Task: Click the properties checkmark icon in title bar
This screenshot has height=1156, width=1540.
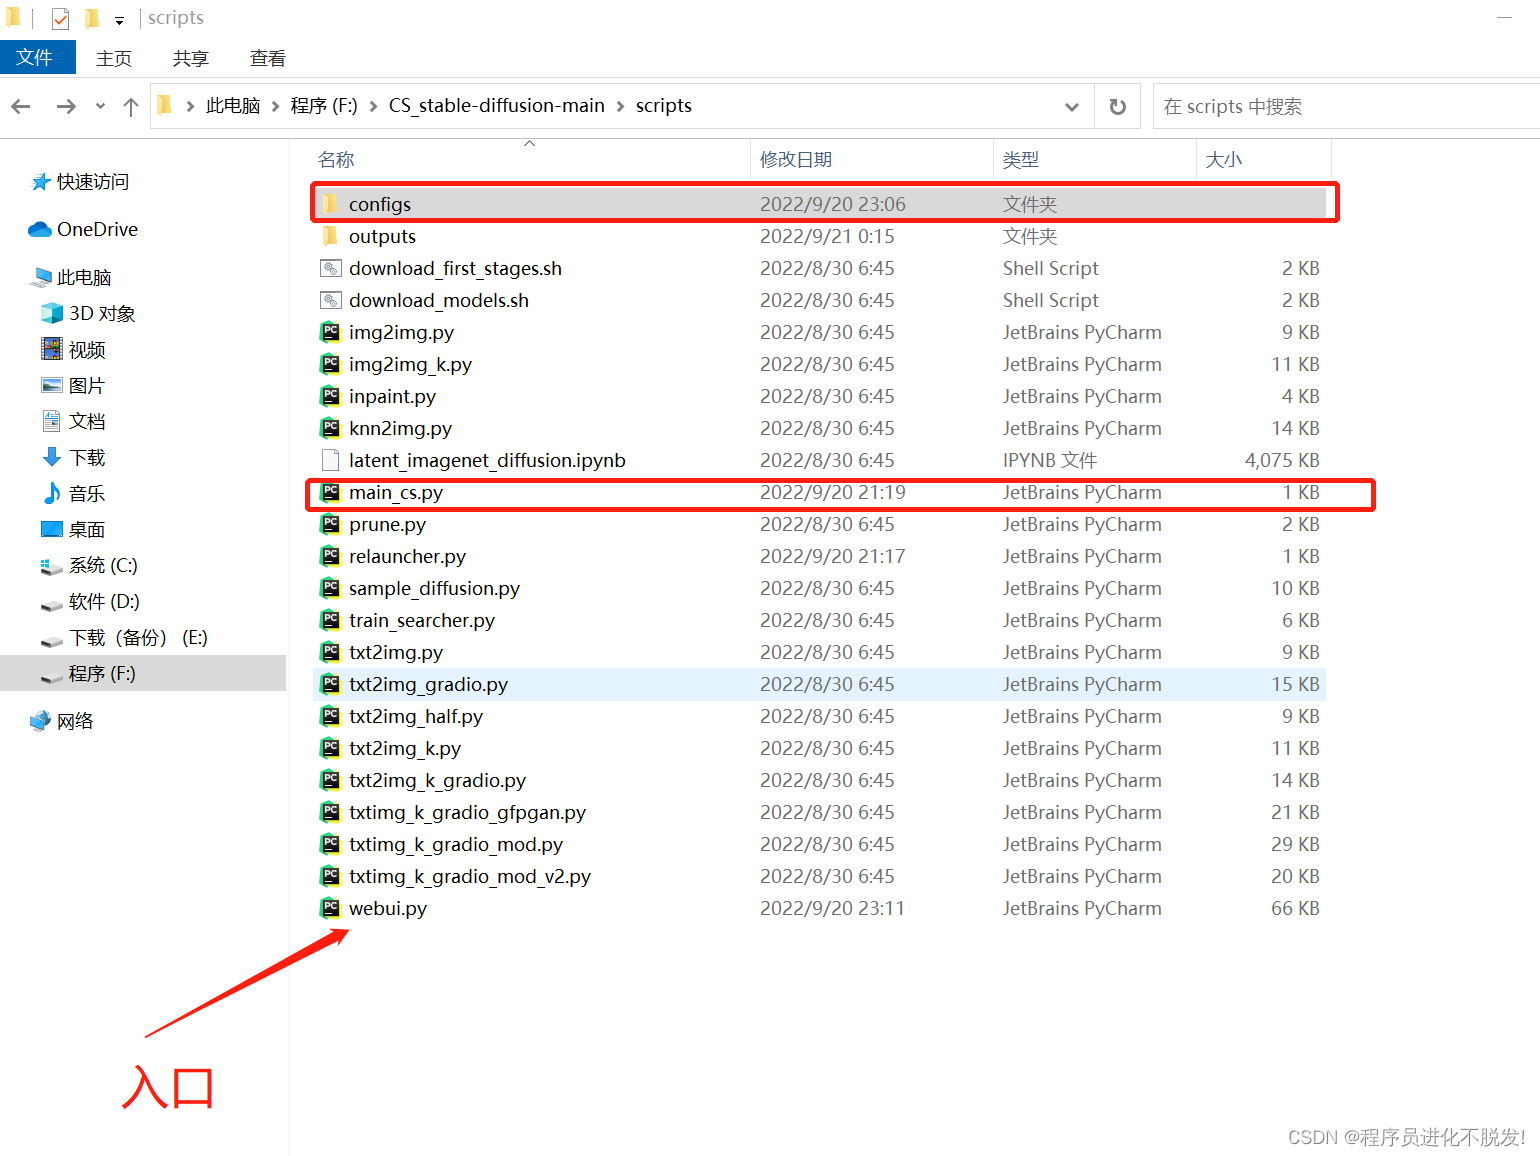Action: click(x=61, y=19)
